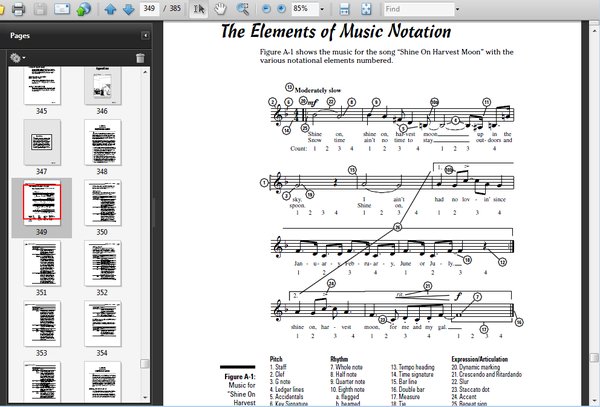This screenshot has width=600, height=407.
Task: Zoom in with the plus button
Action: (x=281, y=9)
